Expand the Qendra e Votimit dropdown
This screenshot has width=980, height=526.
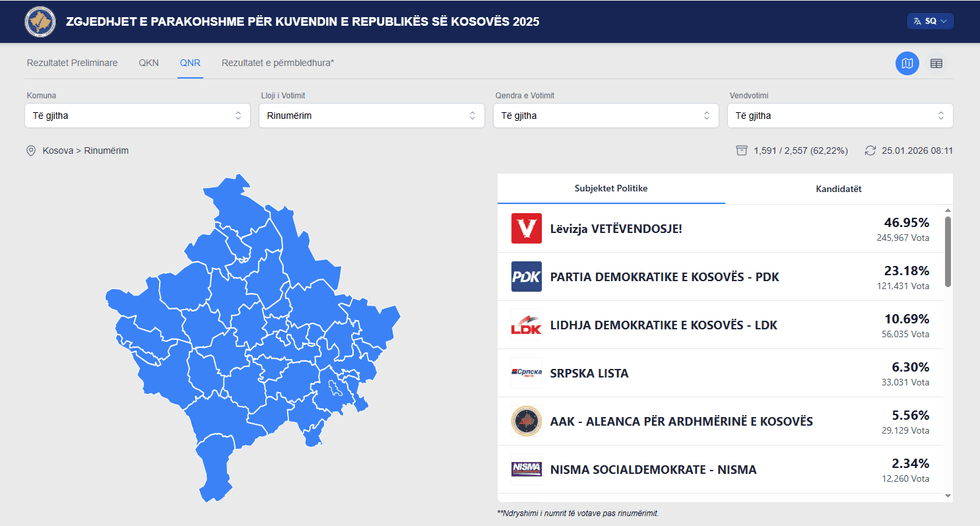(x=605, y=116)
